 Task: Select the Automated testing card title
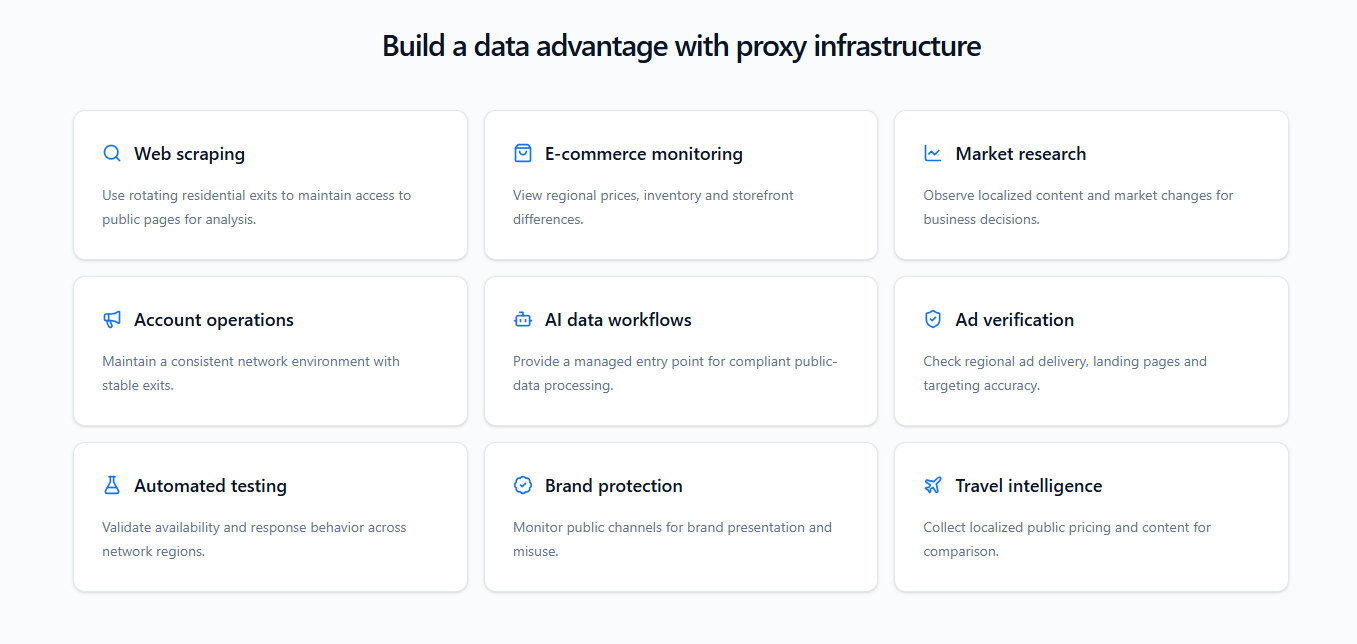210,486
